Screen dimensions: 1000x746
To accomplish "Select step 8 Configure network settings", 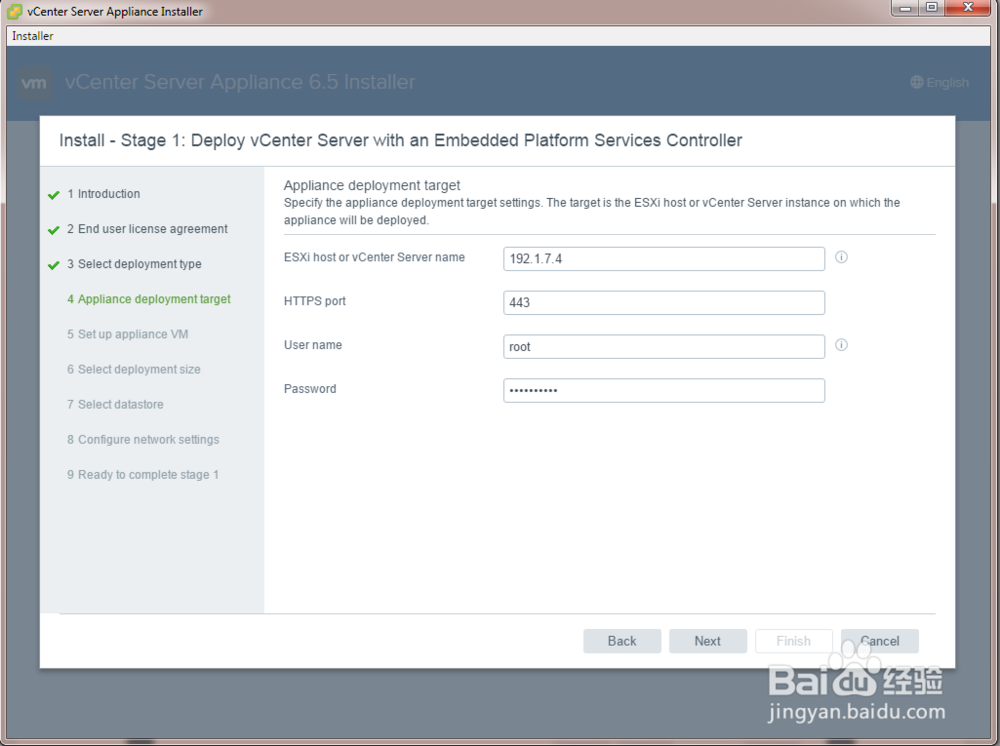I will (x=143, y=439).
